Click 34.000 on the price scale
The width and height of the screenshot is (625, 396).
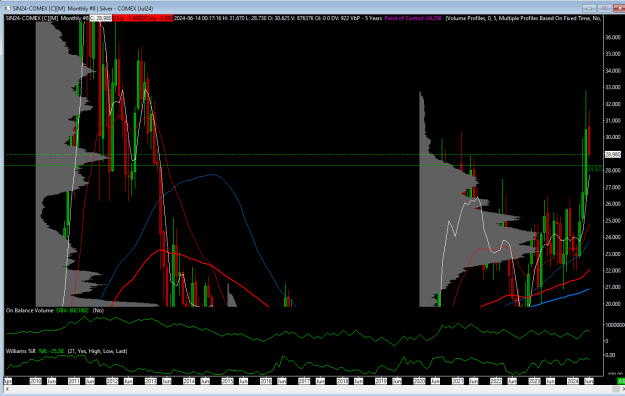click(613, 71)
